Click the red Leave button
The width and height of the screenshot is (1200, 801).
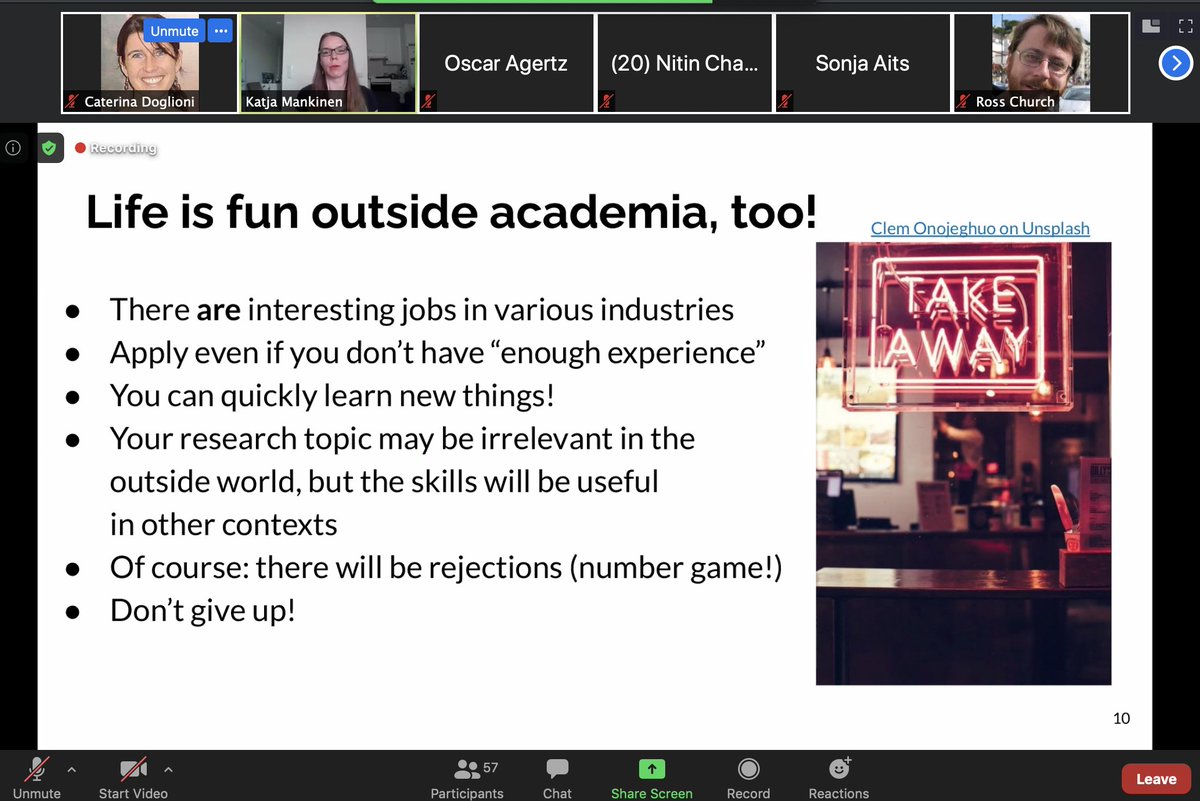[x=1156, y=779]
